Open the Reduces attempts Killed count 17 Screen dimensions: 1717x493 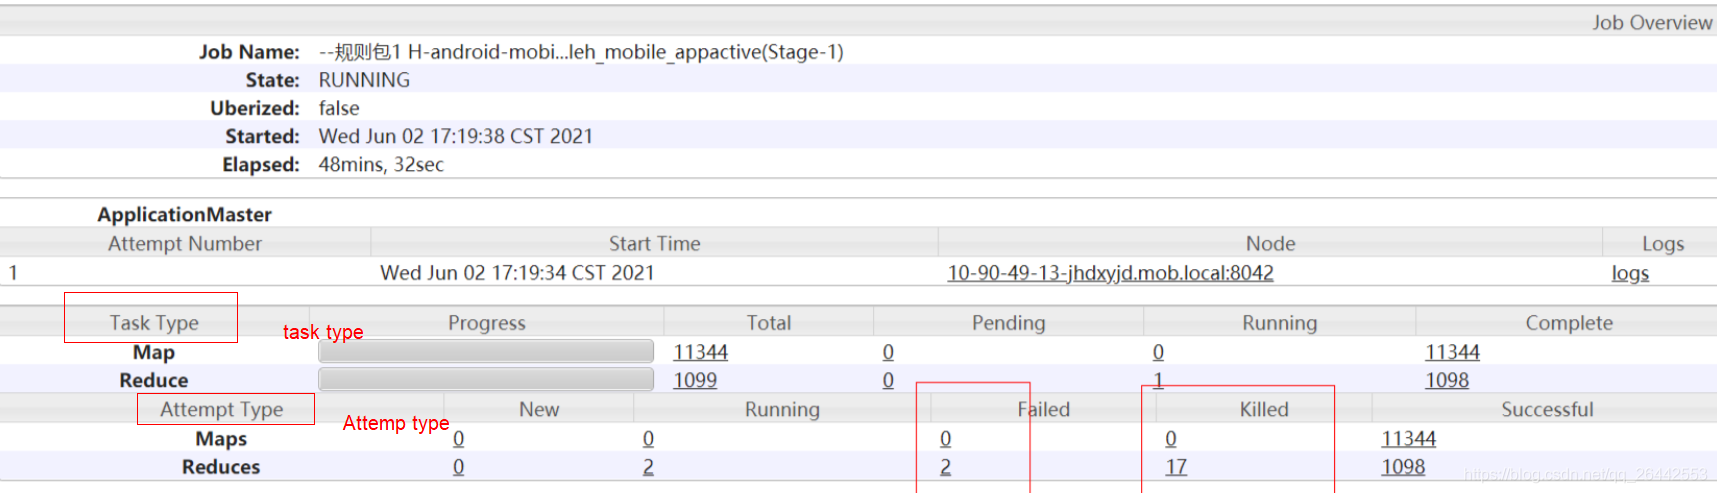1176,467
